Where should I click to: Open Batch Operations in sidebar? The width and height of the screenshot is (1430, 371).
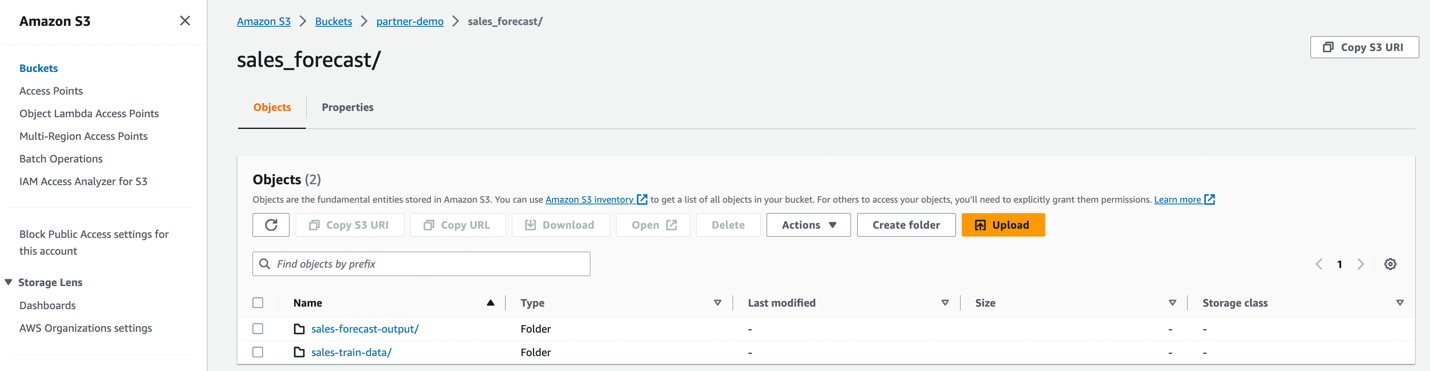[x=61, y=159]
